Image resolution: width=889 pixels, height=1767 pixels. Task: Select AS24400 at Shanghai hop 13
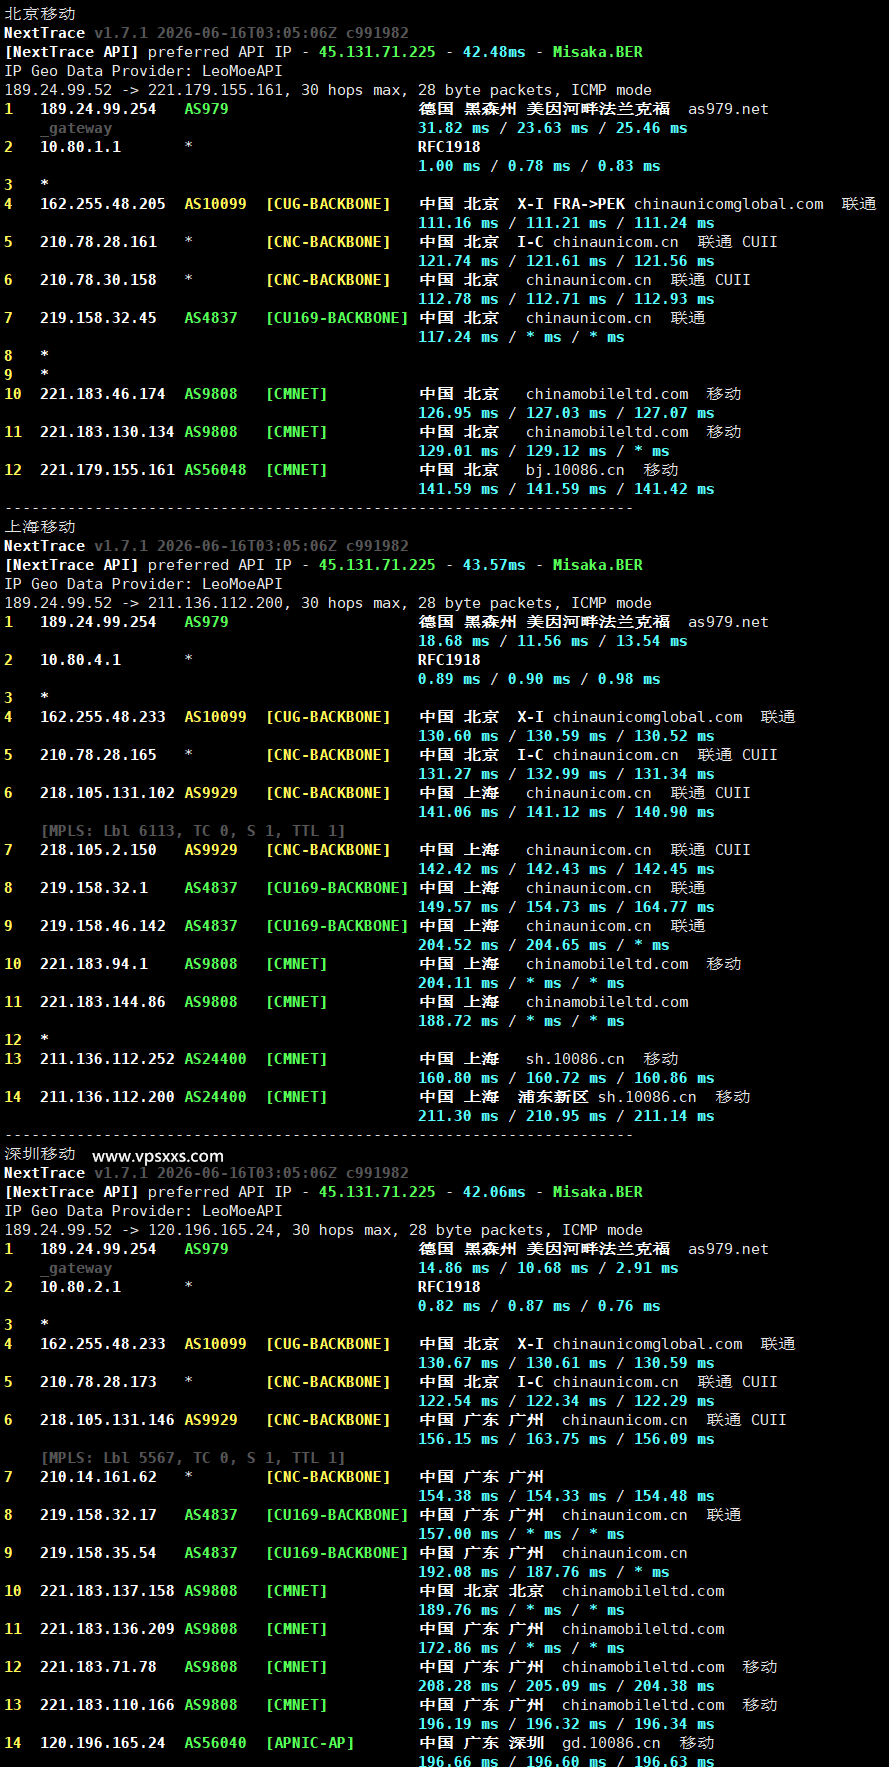click(x=215, y=1059)
